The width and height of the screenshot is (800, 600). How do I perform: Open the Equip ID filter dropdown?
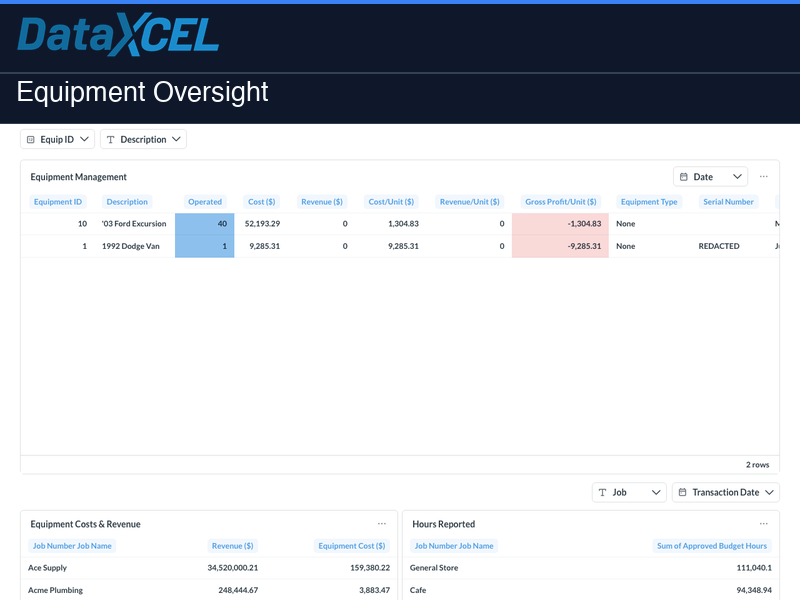pyautogui.click(x=82, y=139)
